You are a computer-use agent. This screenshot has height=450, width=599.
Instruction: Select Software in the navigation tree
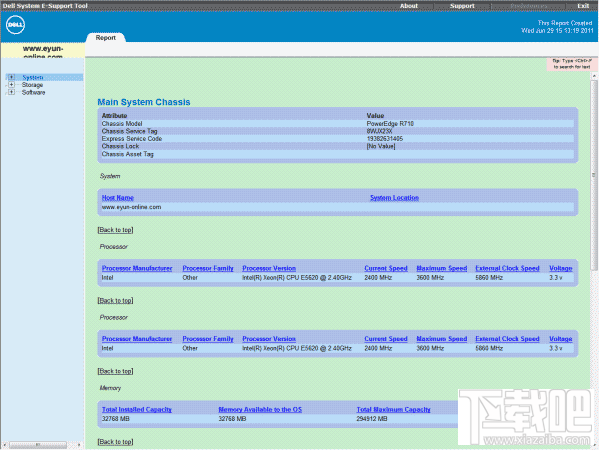click(33, 92)
